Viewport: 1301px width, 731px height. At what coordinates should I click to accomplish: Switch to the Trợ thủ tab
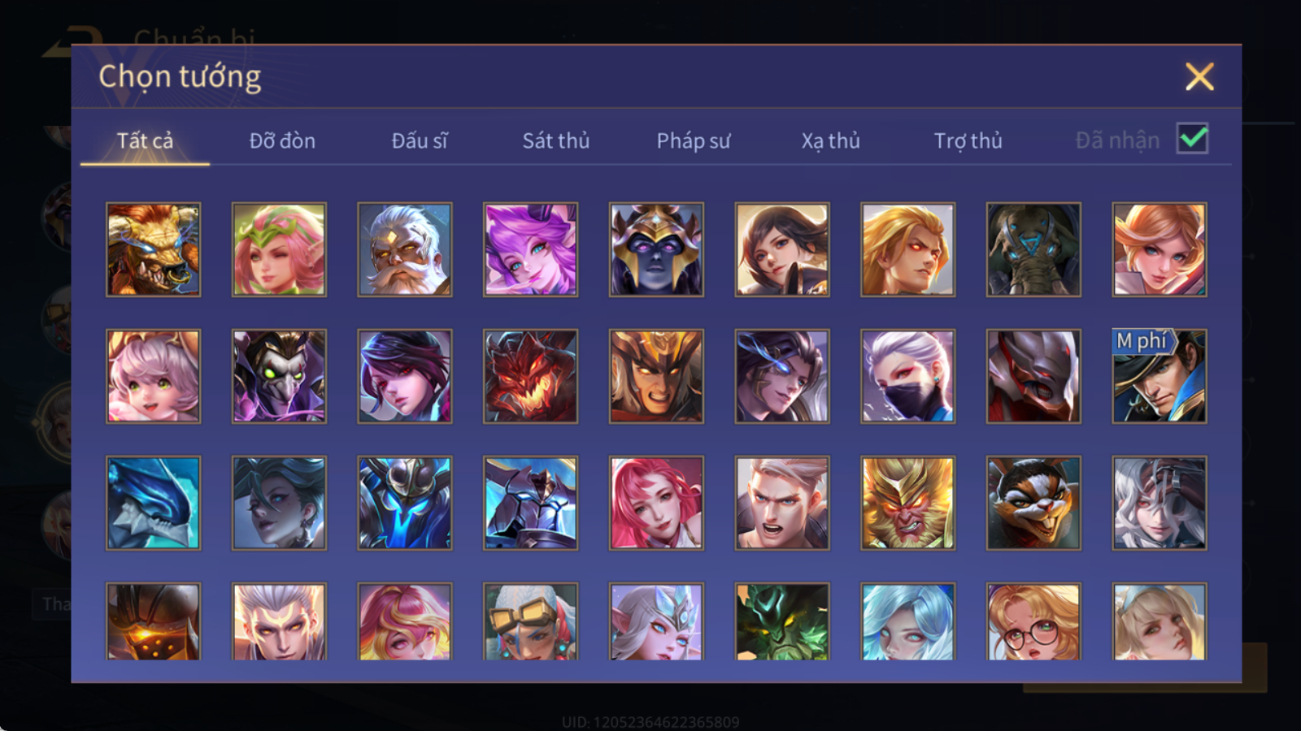click(968, 141)
